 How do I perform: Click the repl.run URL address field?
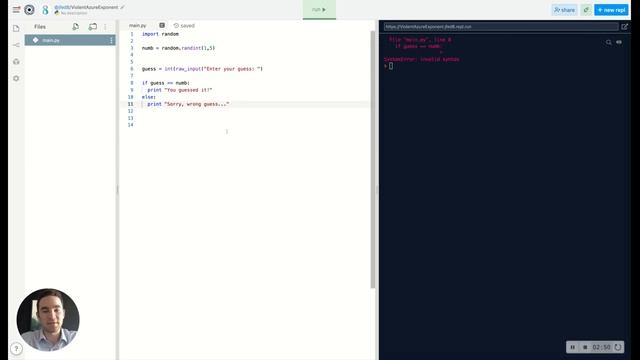click(501, 27)
